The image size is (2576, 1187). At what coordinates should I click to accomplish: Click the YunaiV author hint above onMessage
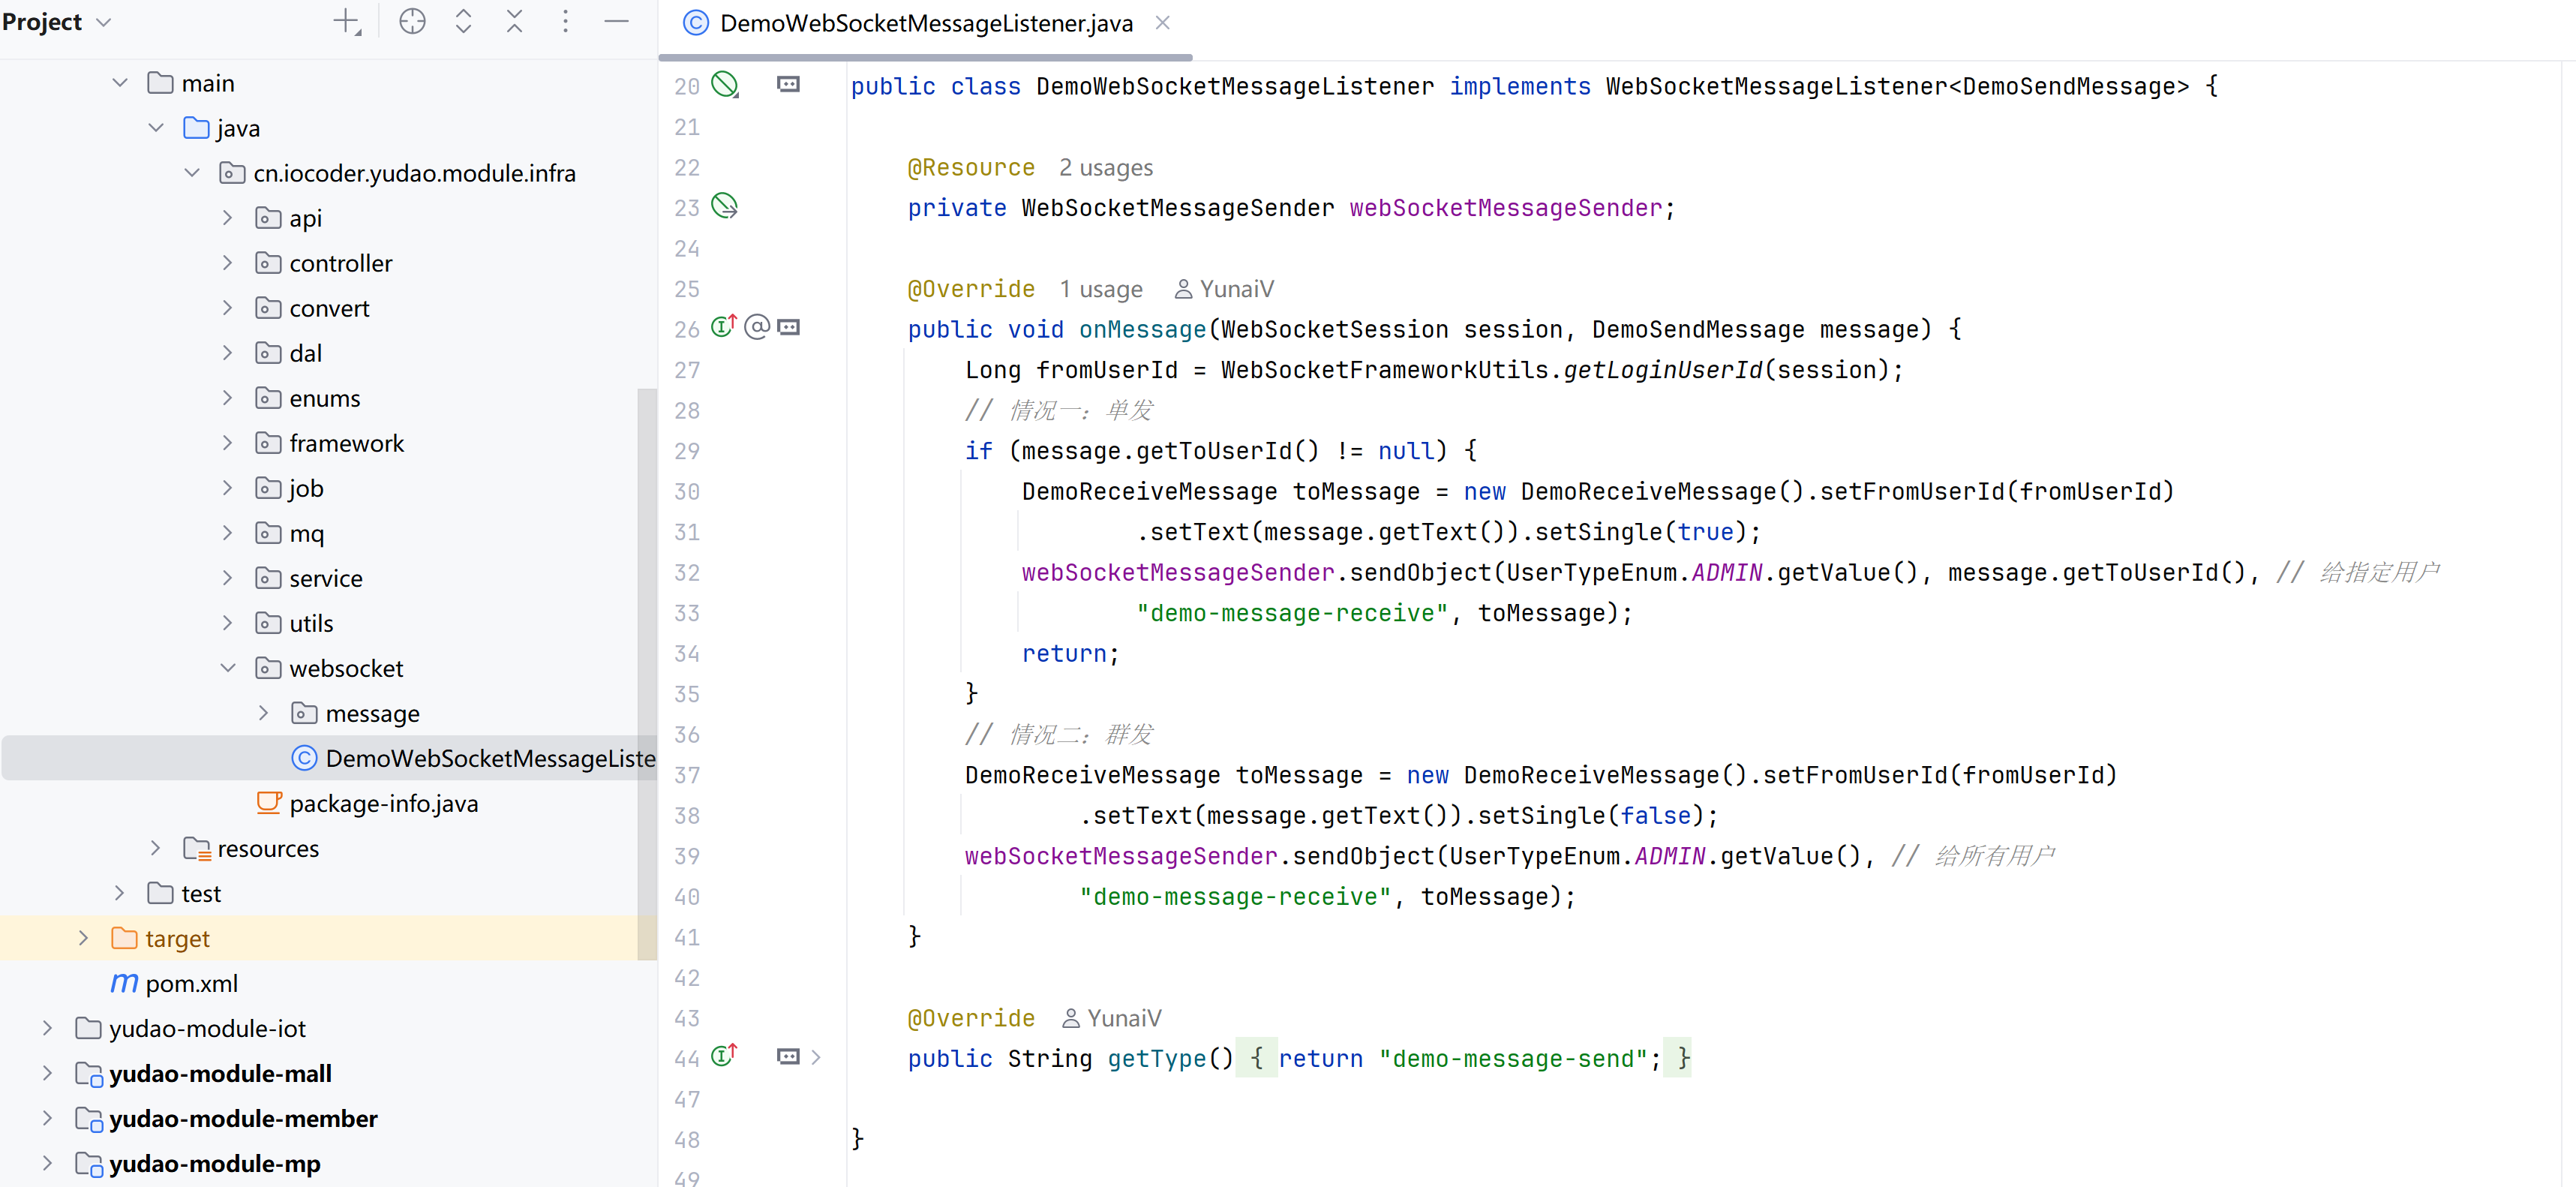click(x=1224, y=289)
